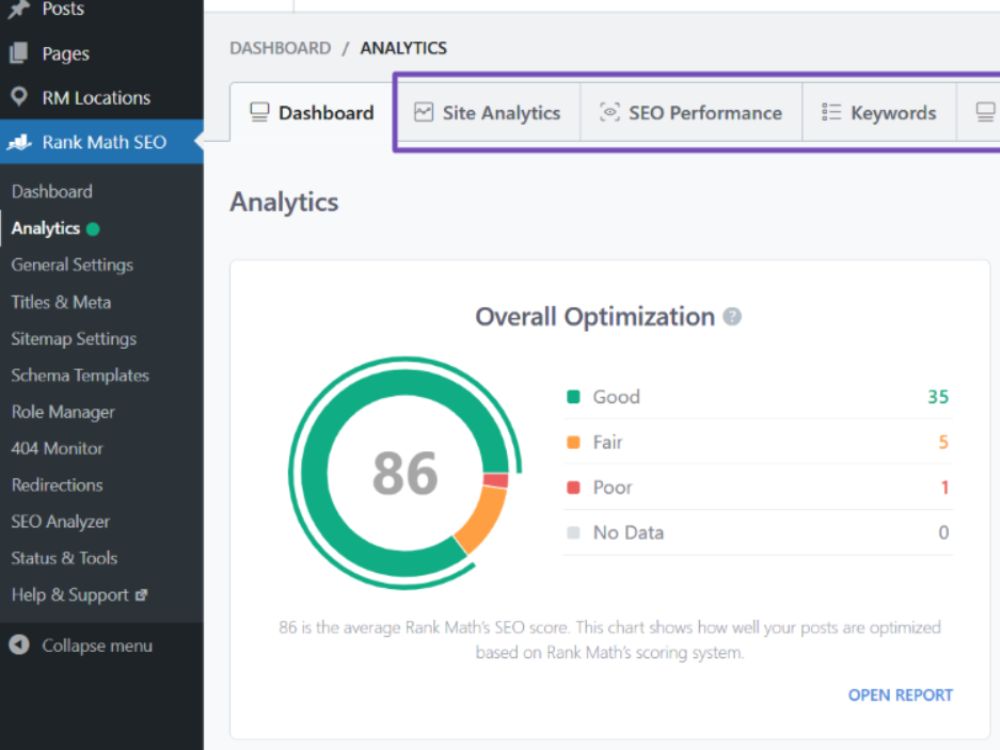Screen dimensions: 1000x750
Task: Click the Pages icon in sidebar
Action: [x=19, y=53]
